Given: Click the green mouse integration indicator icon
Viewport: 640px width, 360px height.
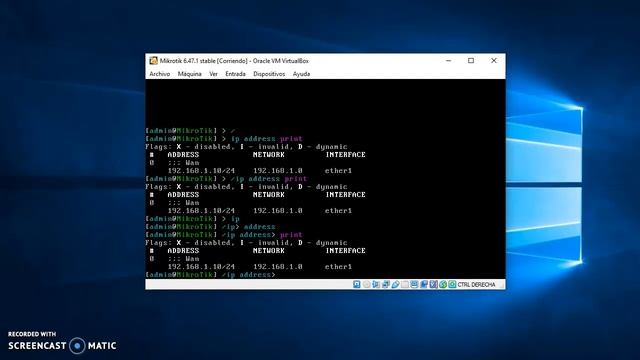Looking at the screenshot, I should [443, 284].
